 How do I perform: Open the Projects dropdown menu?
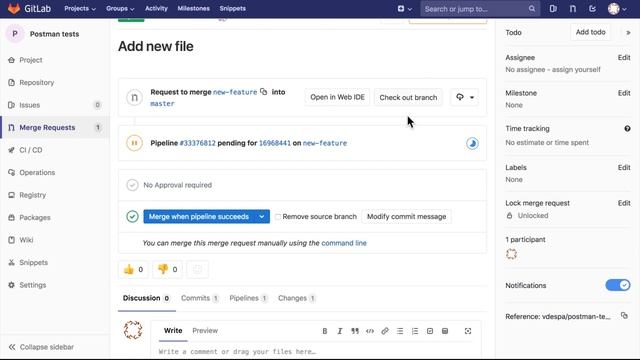click(80, 9)
